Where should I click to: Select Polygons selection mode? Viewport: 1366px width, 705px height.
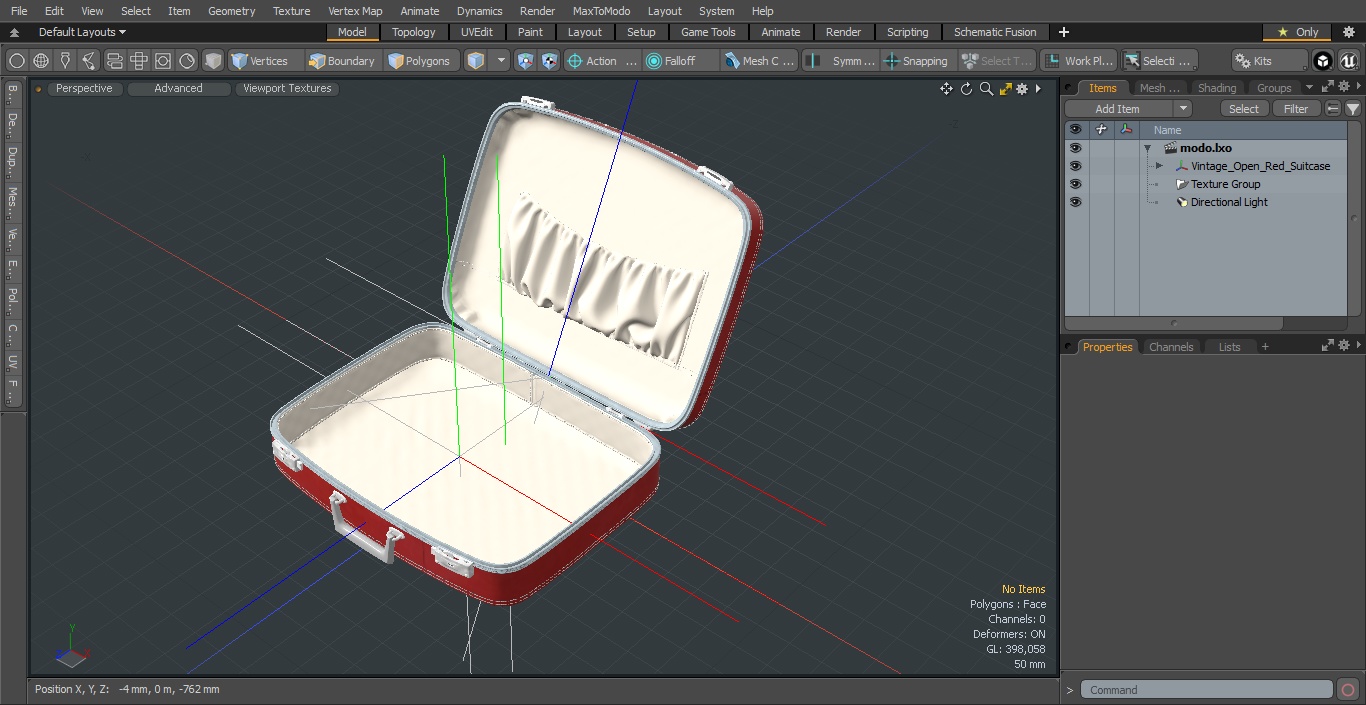point(421,61)
